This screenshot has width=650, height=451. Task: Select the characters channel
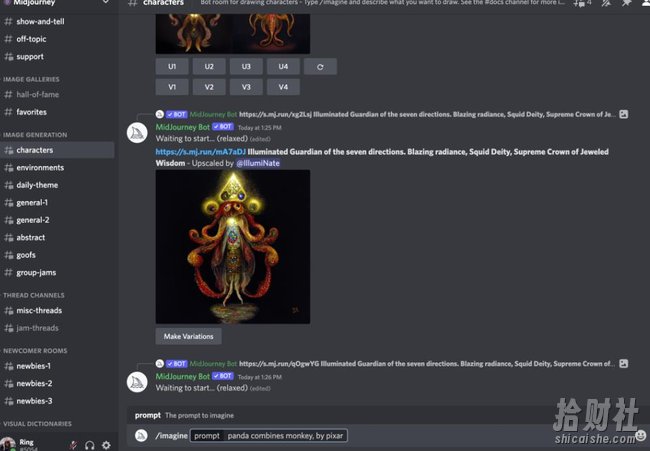(57, 150)
